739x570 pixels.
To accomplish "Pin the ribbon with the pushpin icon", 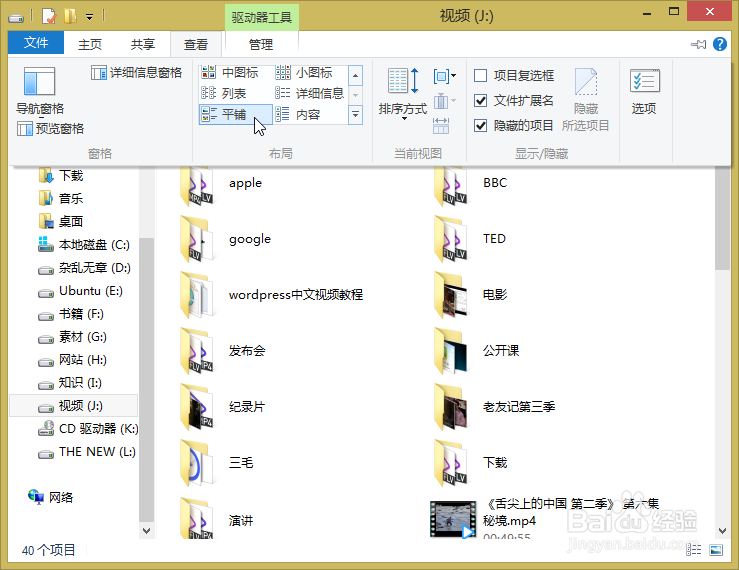I will click(x=698, y=44).
